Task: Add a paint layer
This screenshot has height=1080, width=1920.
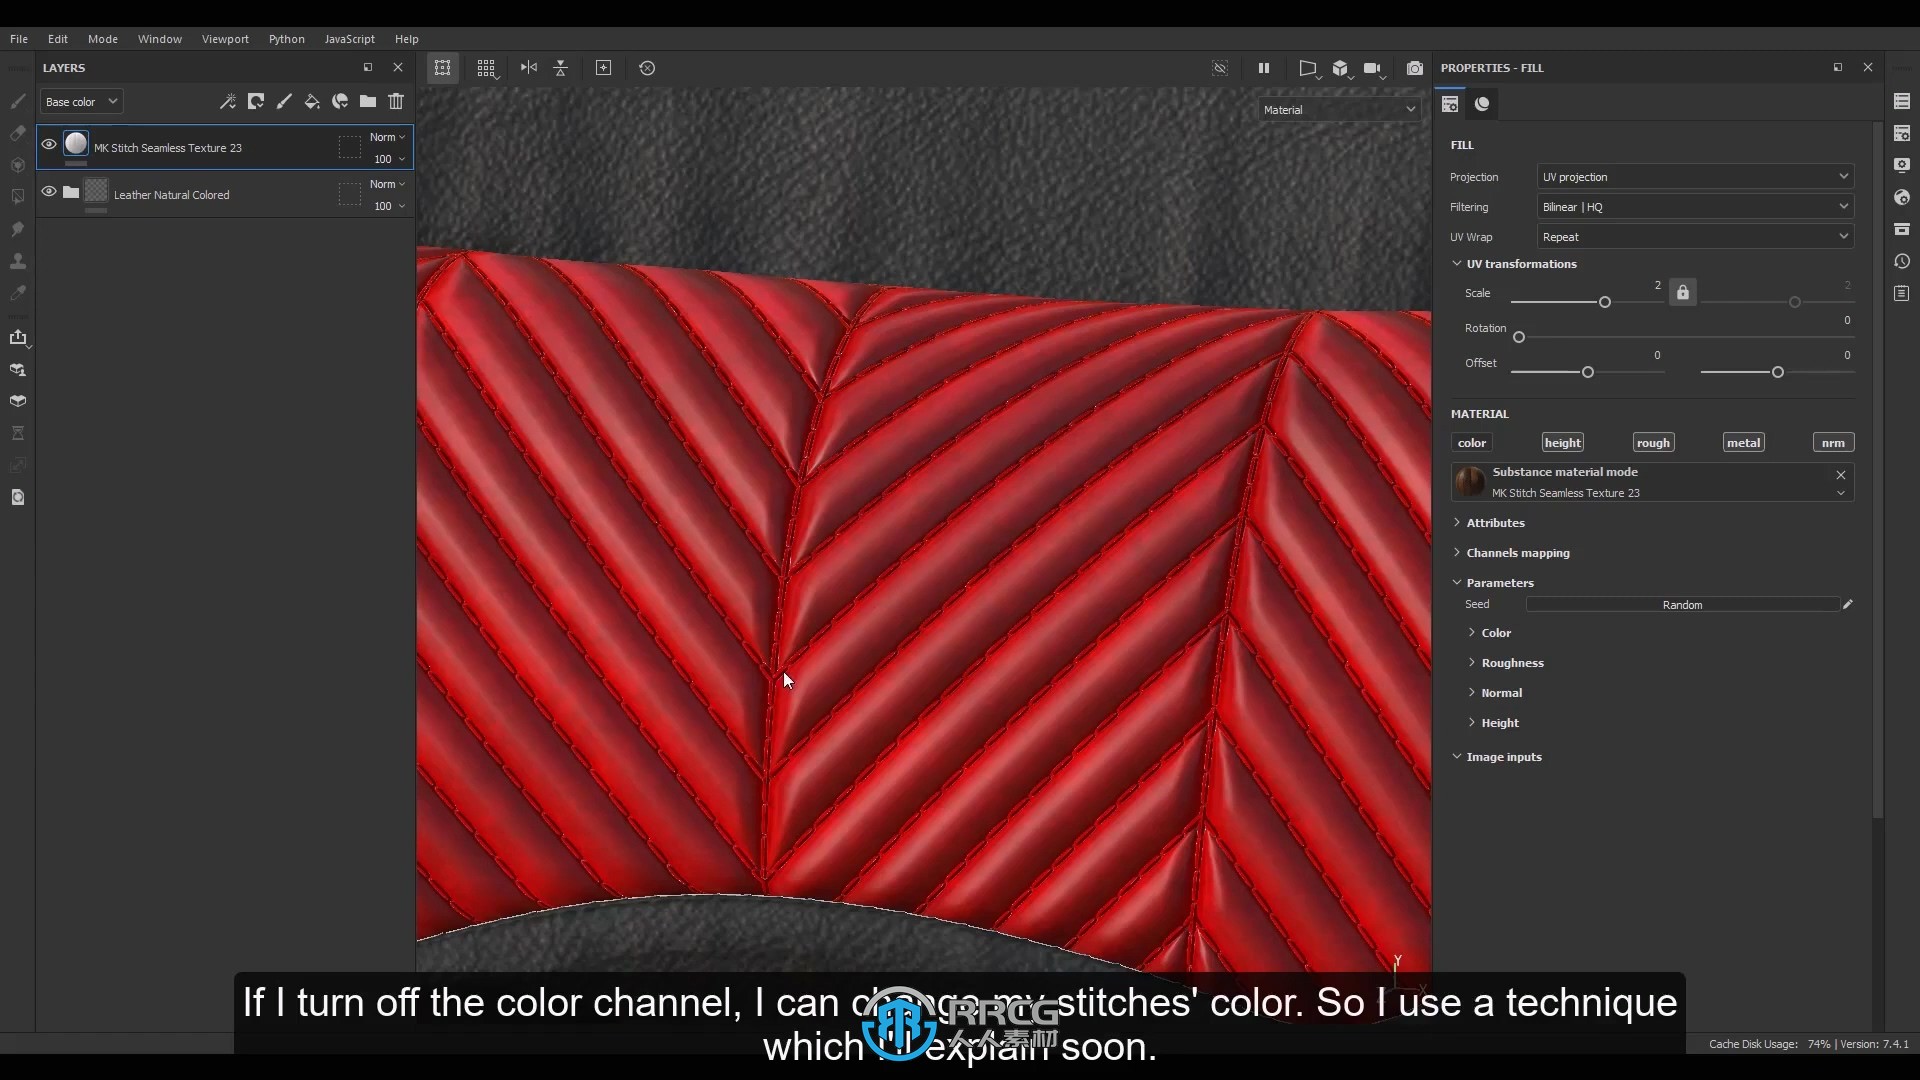Action: point(284,101)
